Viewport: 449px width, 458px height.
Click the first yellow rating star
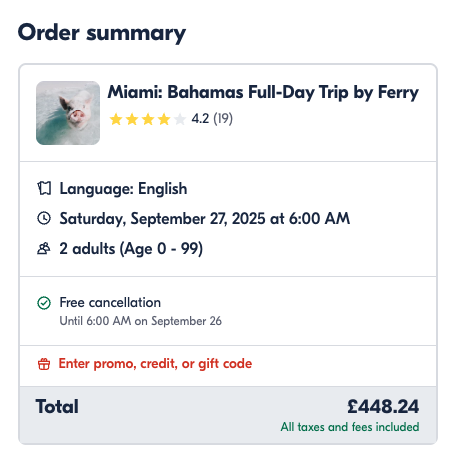(116, 119)
